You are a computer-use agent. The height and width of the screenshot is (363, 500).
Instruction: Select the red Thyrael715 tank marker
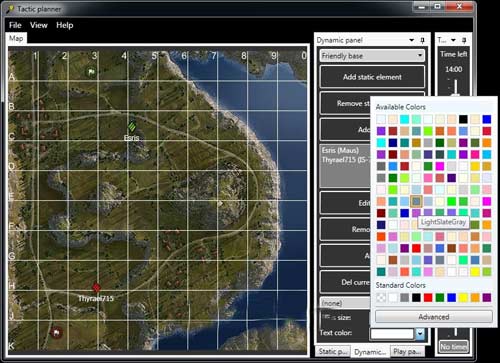coord(96,287)
